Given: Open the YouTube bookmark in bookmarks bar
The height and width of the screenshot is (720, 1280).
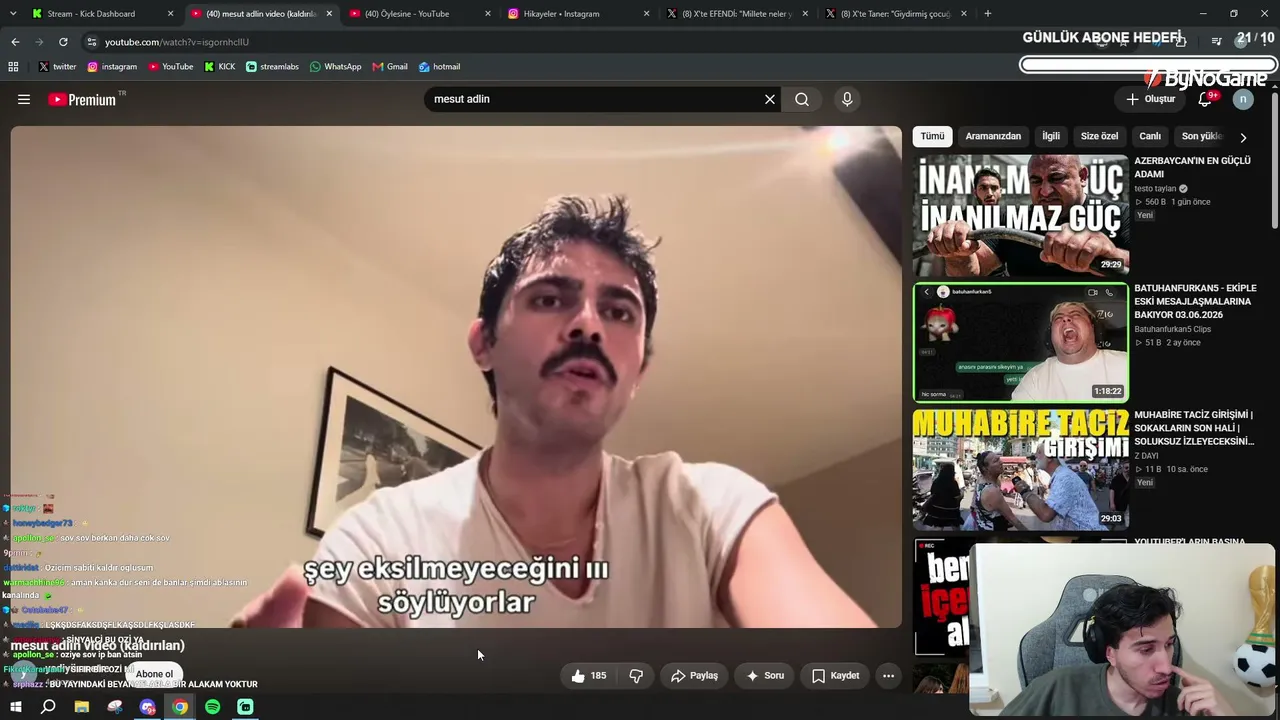Looking at the screenshot, I should coord(171,67).
